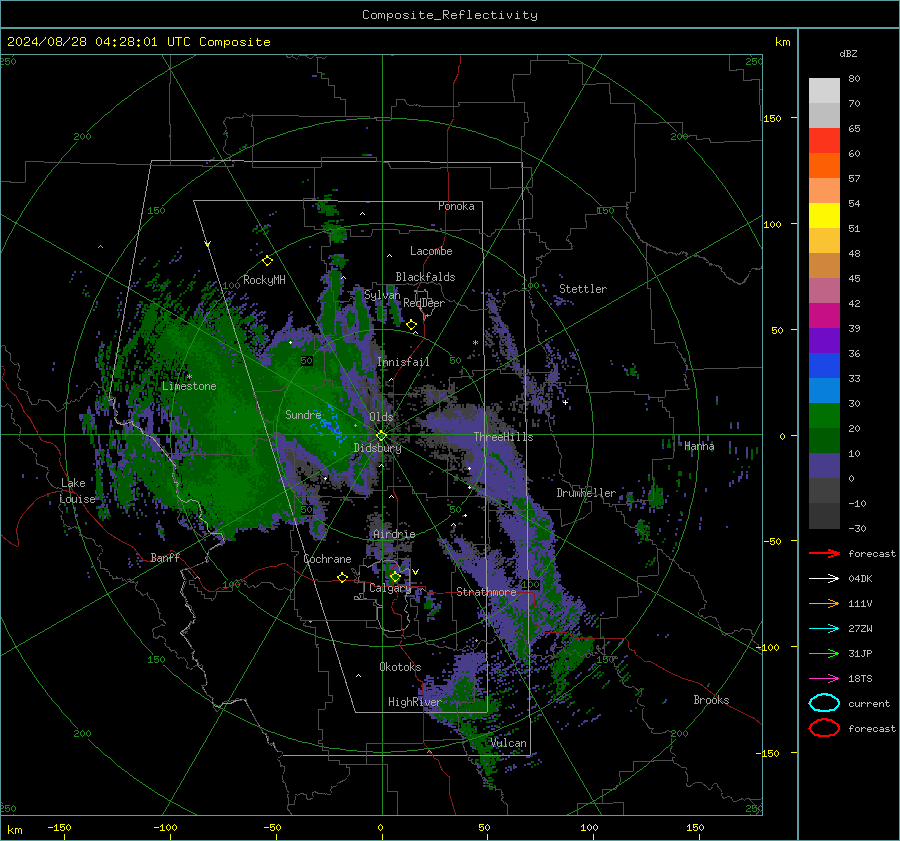Click the Ponoka town label

click(x=456, y=206)
